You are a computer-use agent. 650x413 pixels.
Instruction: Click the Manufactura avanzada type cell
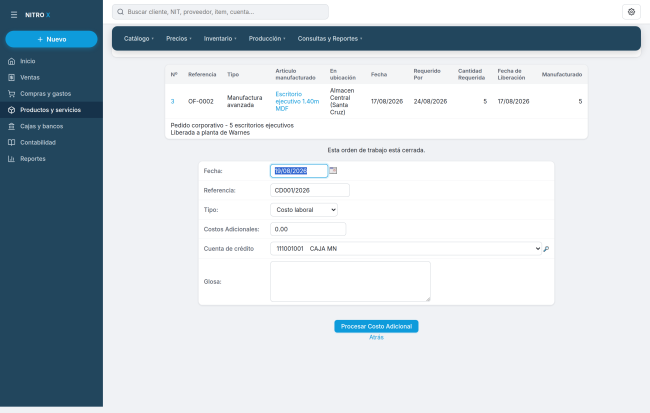(245, 102)
